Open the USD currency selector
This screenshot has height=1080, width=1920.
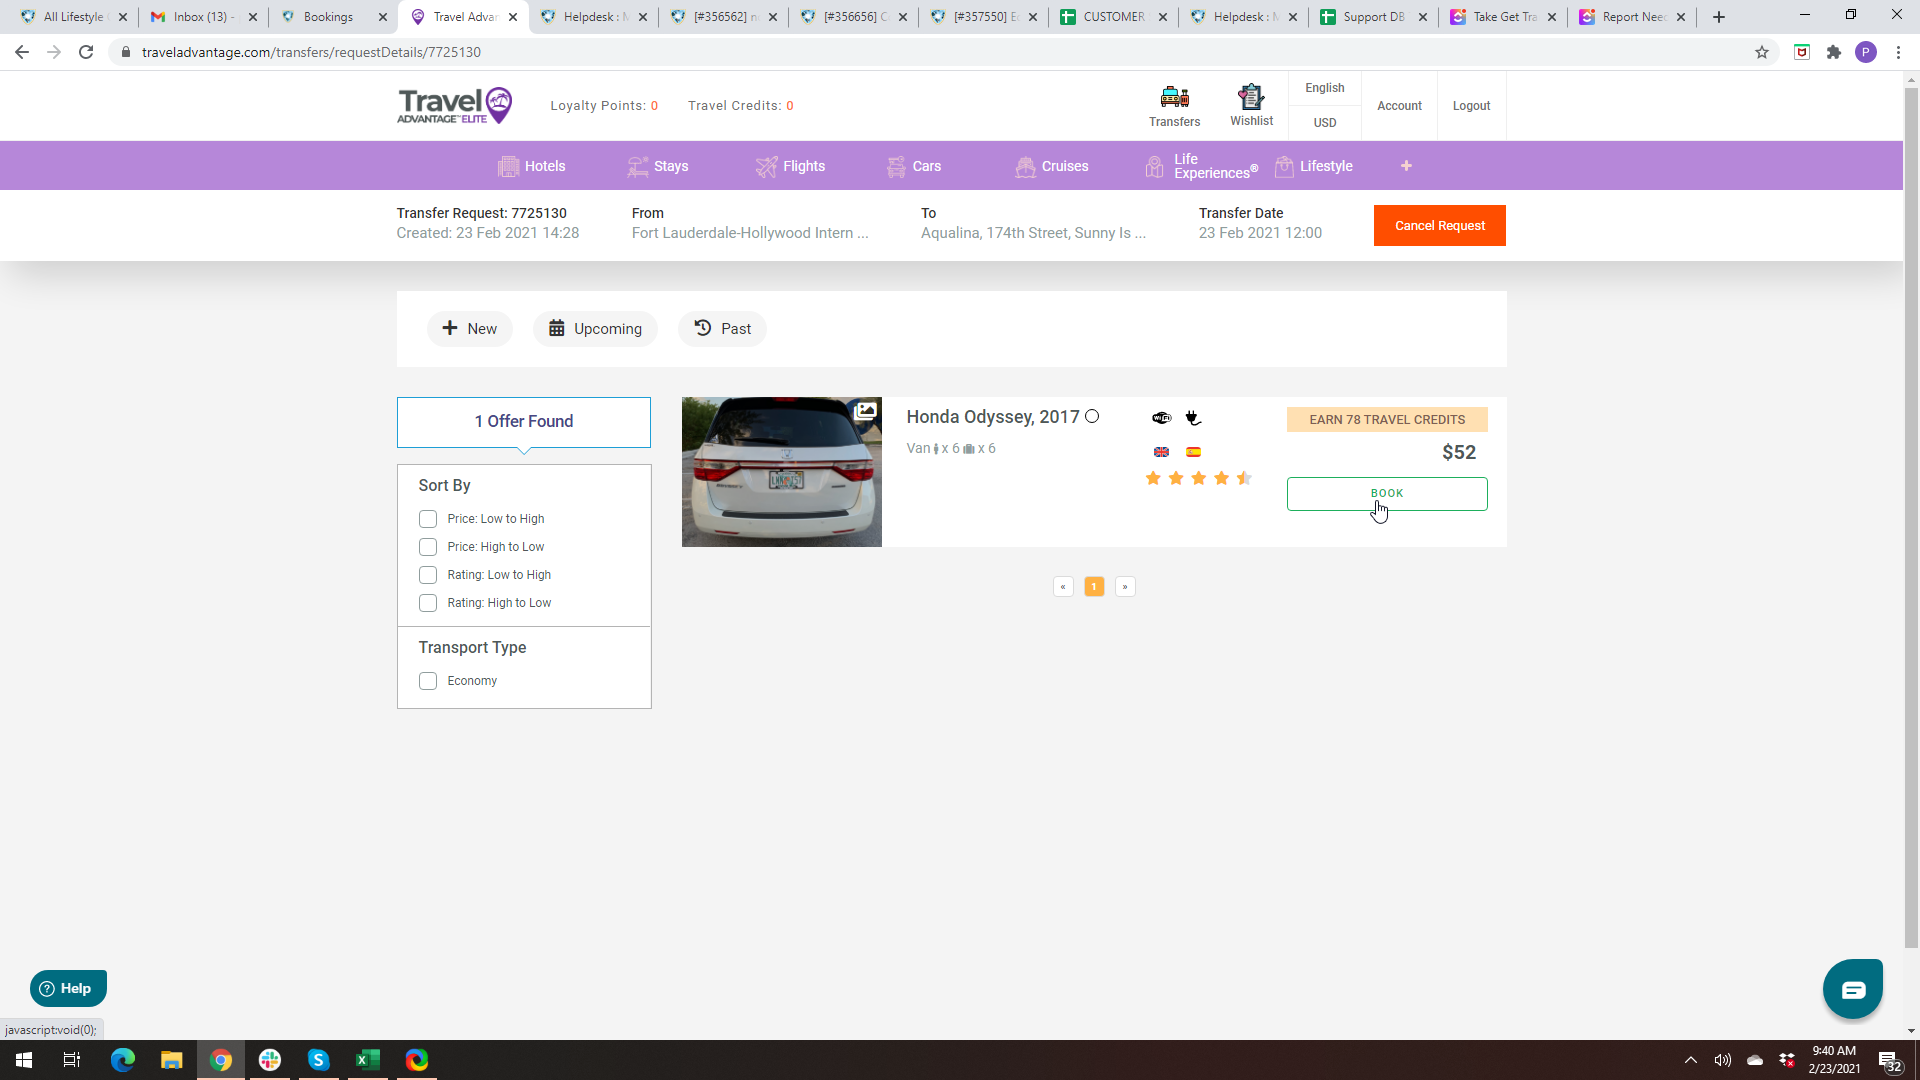1324,123
